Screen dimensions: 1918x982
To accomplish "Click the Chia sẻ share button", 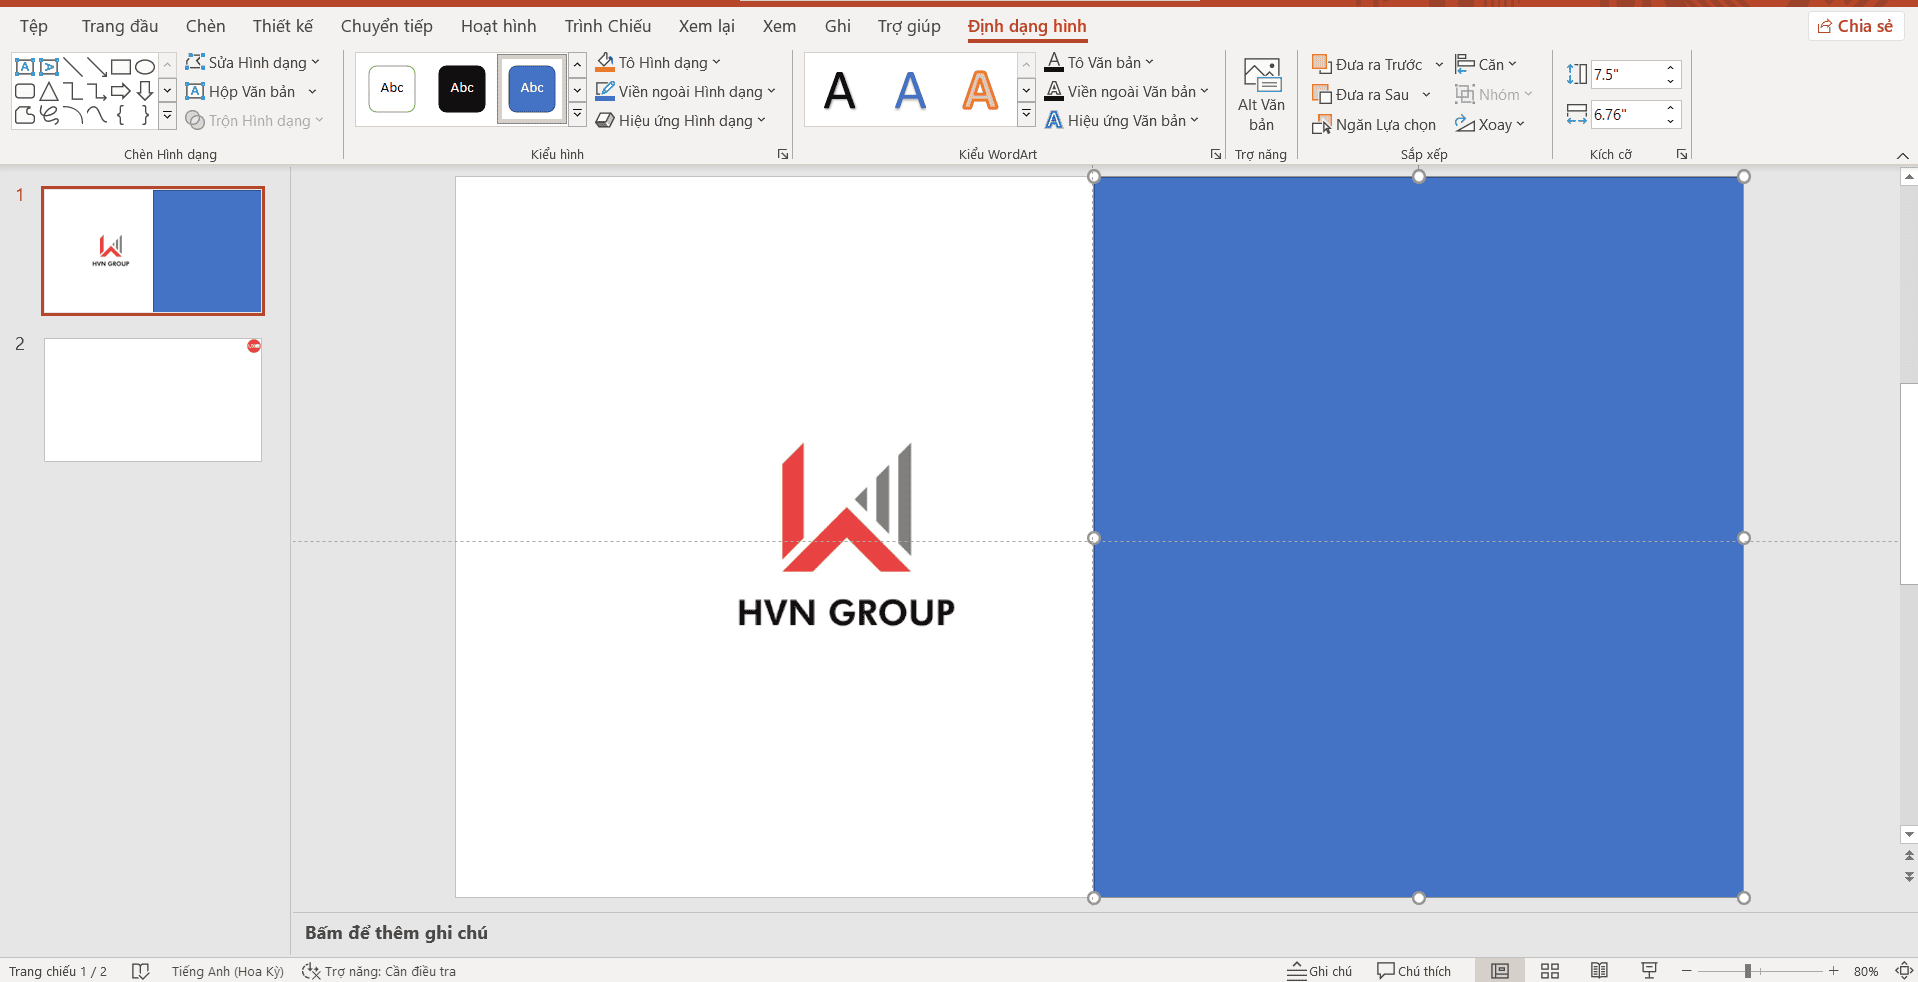I will tap(1855, 26).
